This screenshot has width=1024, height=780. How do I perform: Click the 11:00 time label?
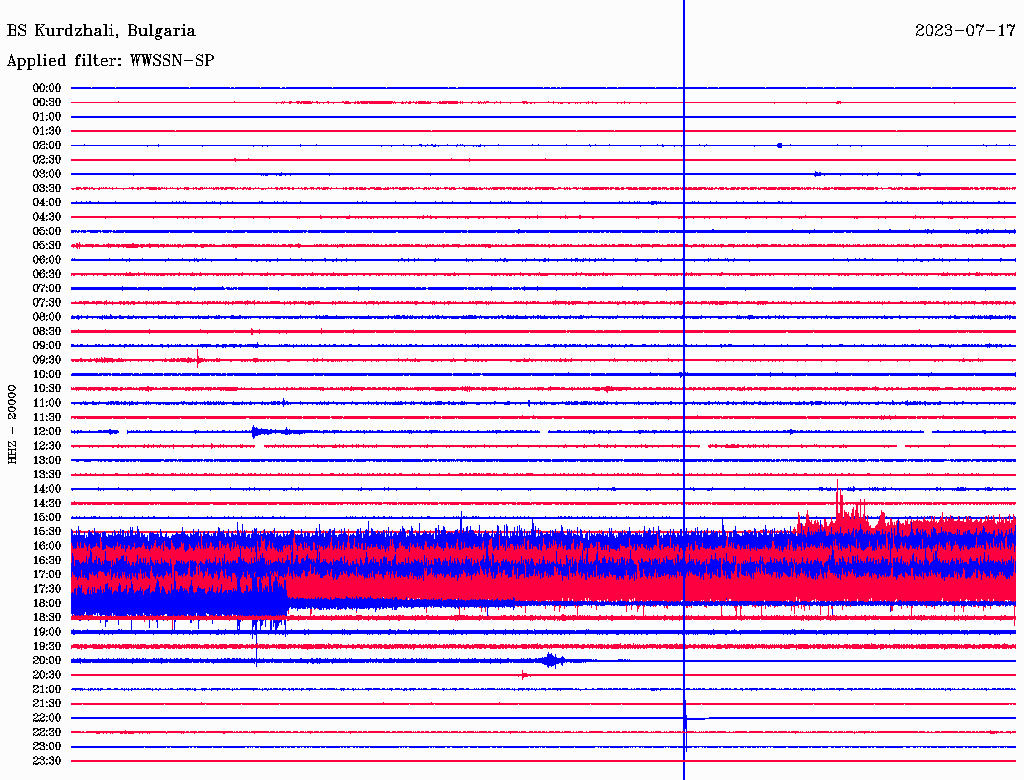coord(47,403)
